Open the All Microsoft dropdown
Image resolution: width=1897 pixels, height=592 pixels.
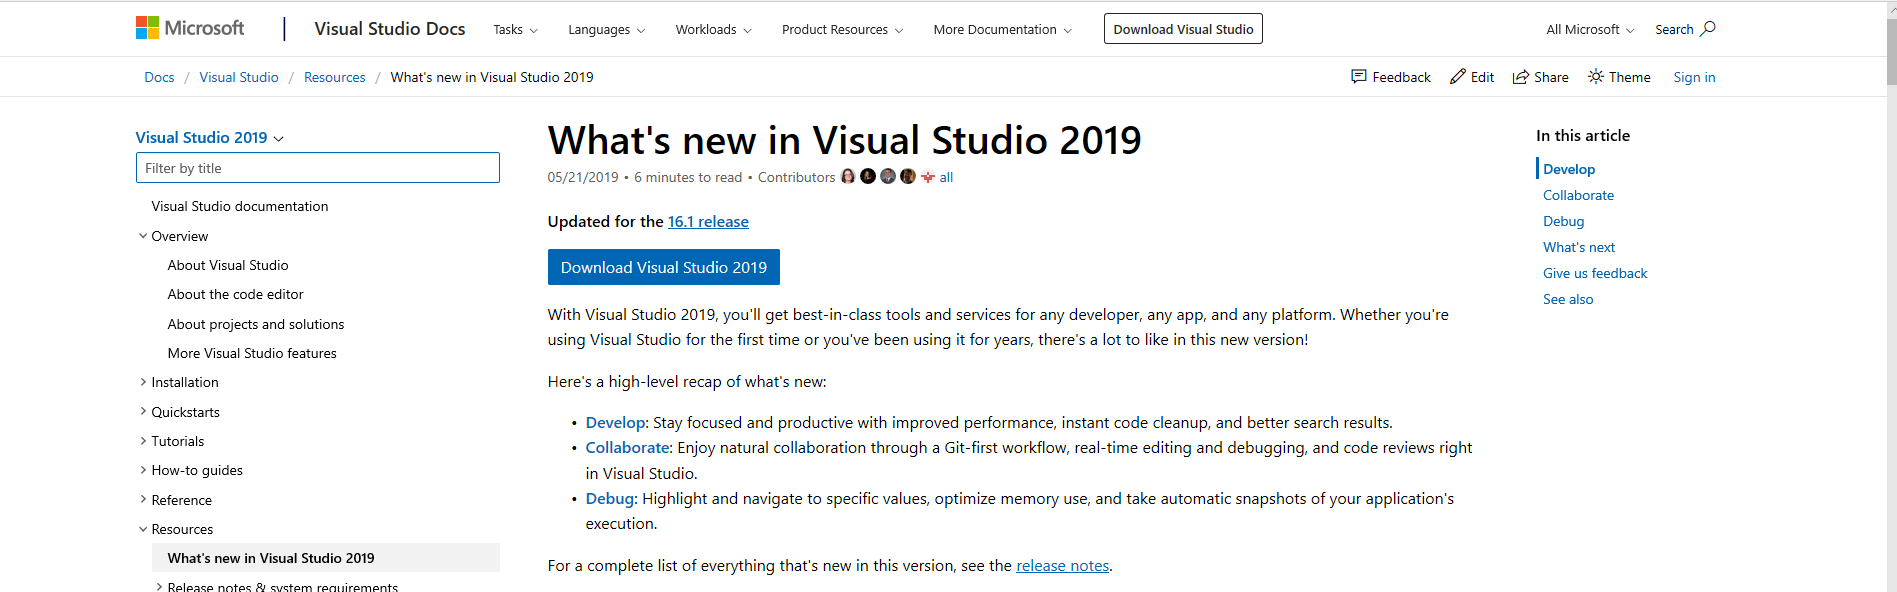(1590, 29)
